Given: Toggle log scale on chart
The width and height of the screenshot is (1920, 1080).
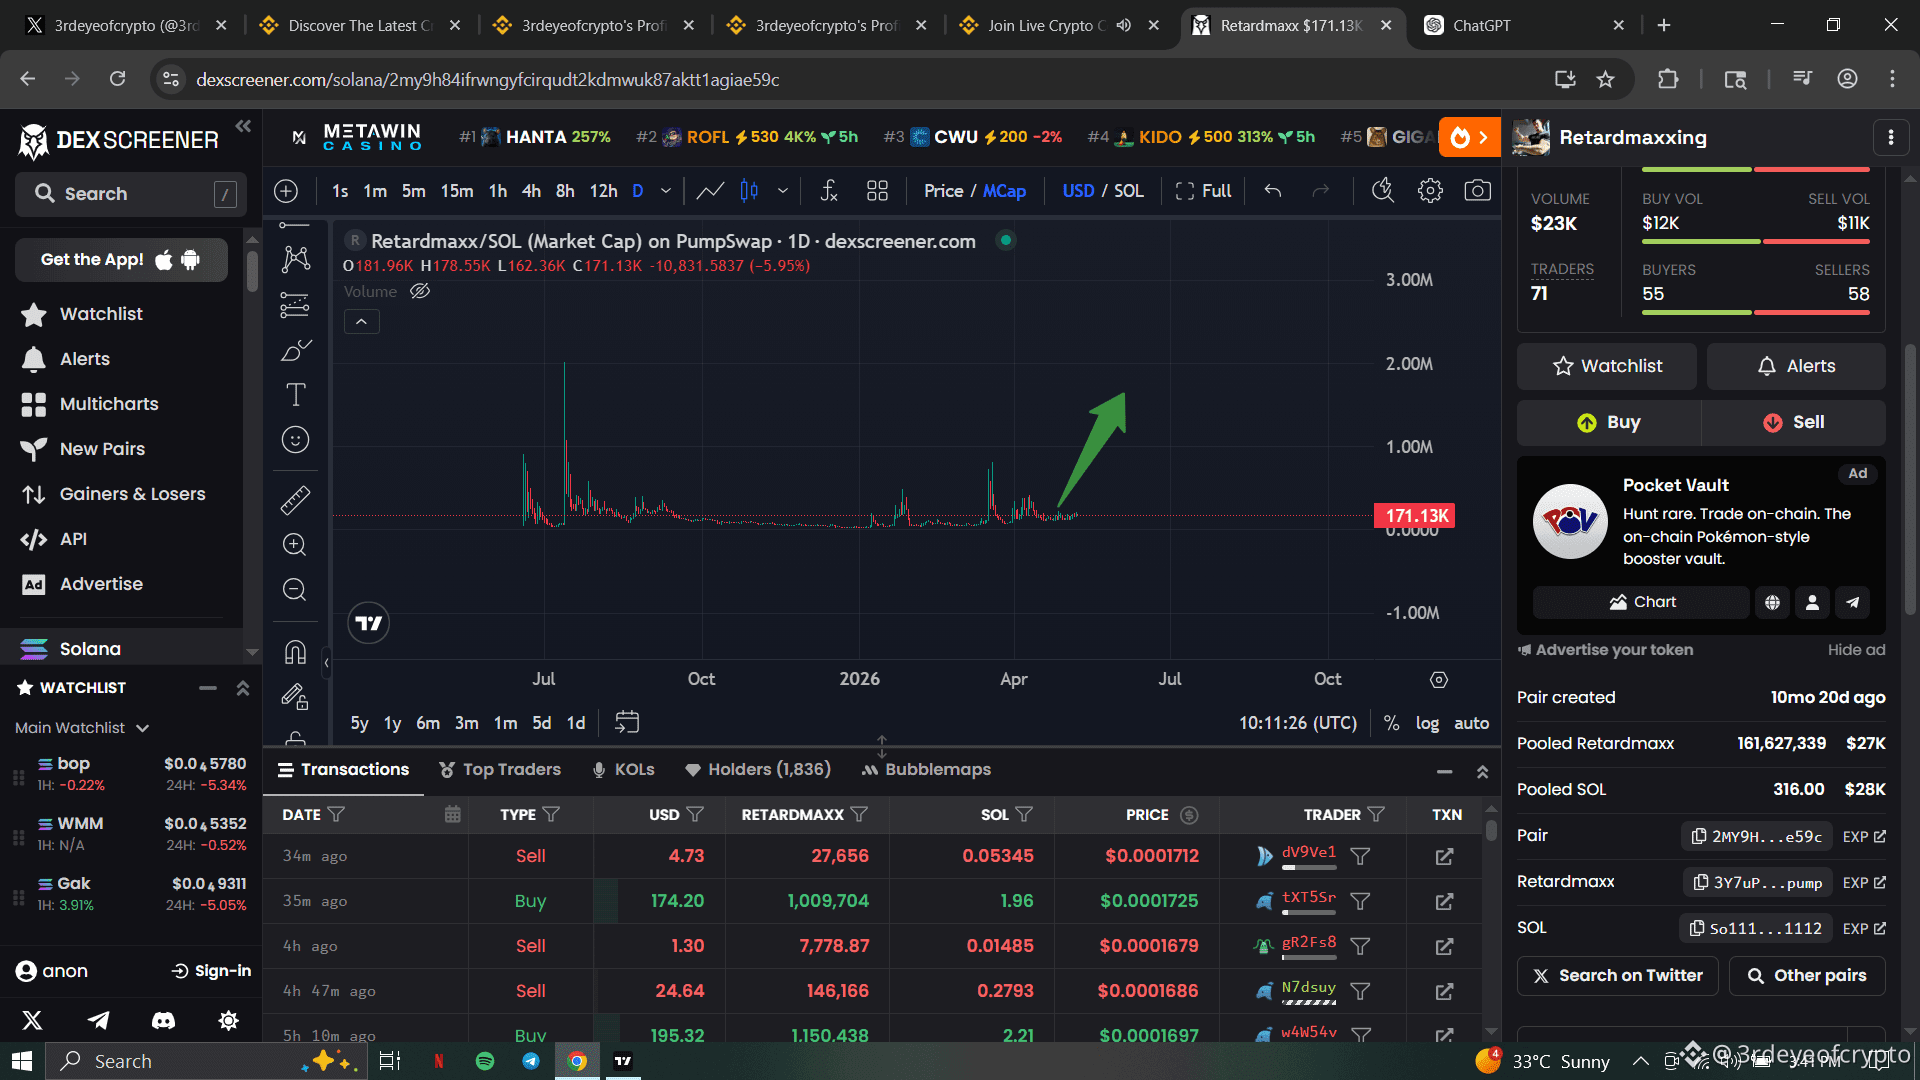Looking at the screenshot, I should pos(1427,723).
